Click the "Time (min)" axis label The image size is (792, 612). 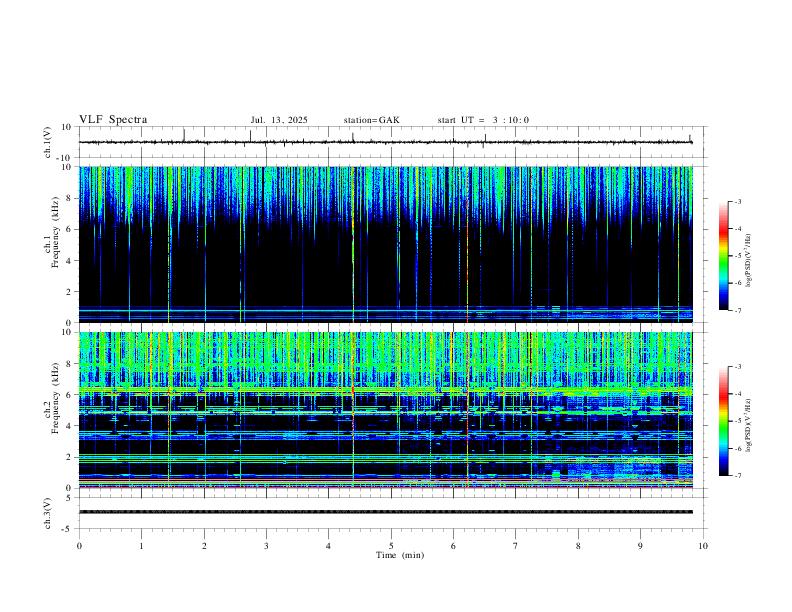click(x=400, y=555)
